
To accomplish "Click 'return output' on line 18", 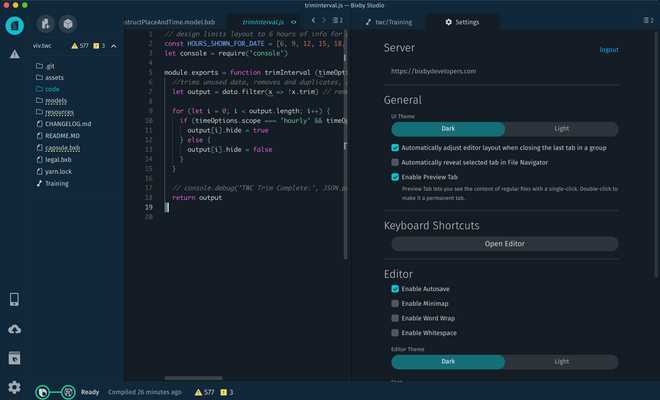I will [x=197, y=197].
